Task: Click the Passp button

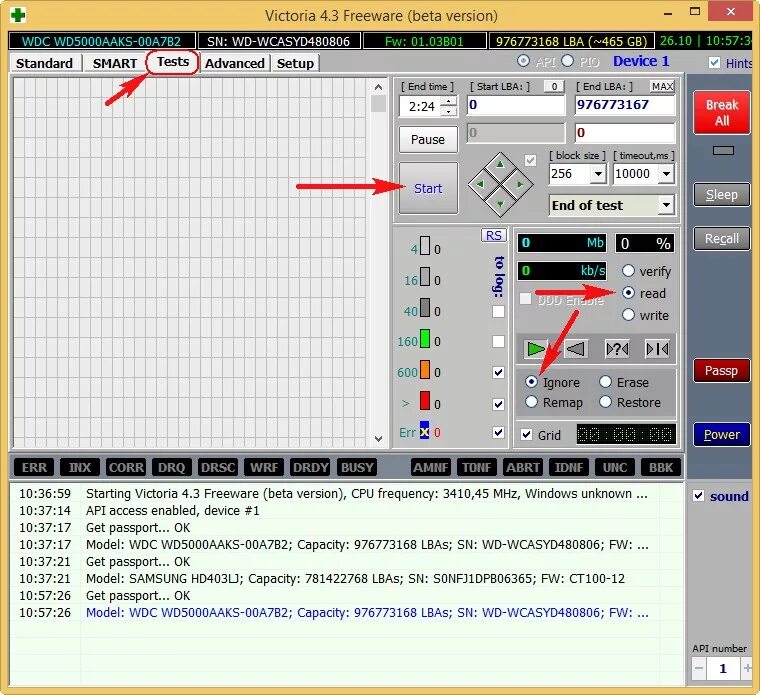Action: 722,370
